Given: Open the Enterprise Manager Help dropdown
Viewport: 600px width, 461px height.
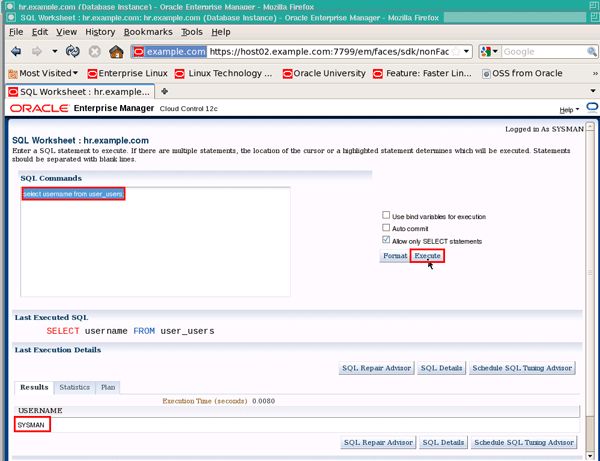Looking at the screenshot, I should 569,110.
